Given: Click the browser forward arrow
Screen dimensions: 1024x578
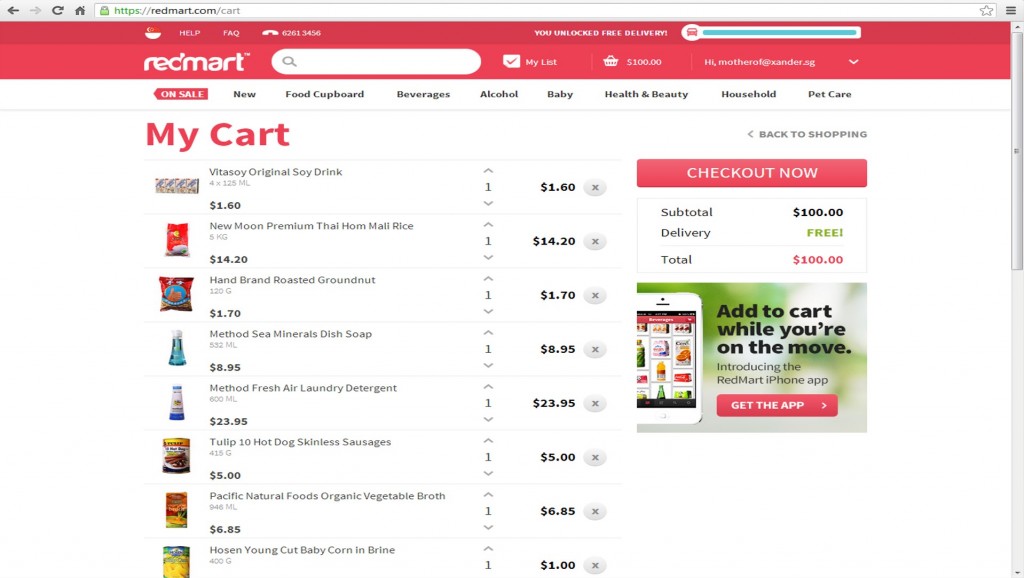Looking at the screenshot, I should (x=35, y=10).
